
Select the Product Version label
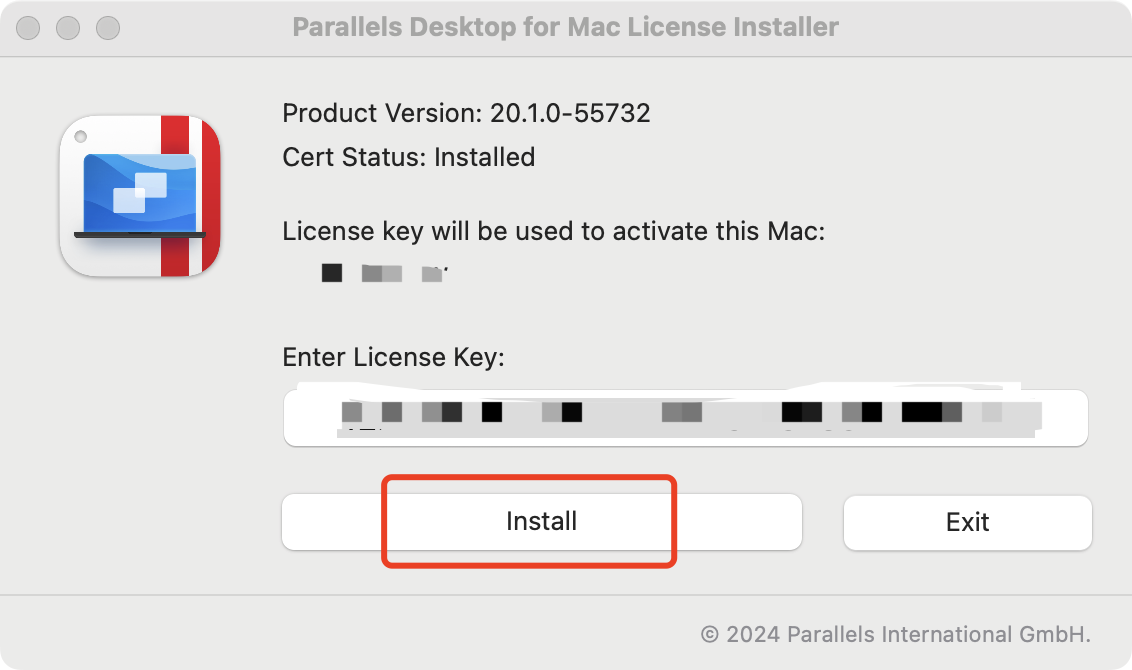(382, 113)
